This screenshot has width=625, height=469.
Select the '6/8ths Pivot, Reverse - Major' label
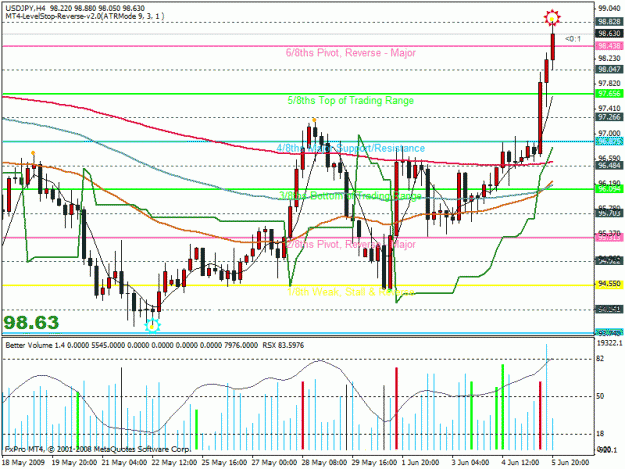[x=351, y=53]
